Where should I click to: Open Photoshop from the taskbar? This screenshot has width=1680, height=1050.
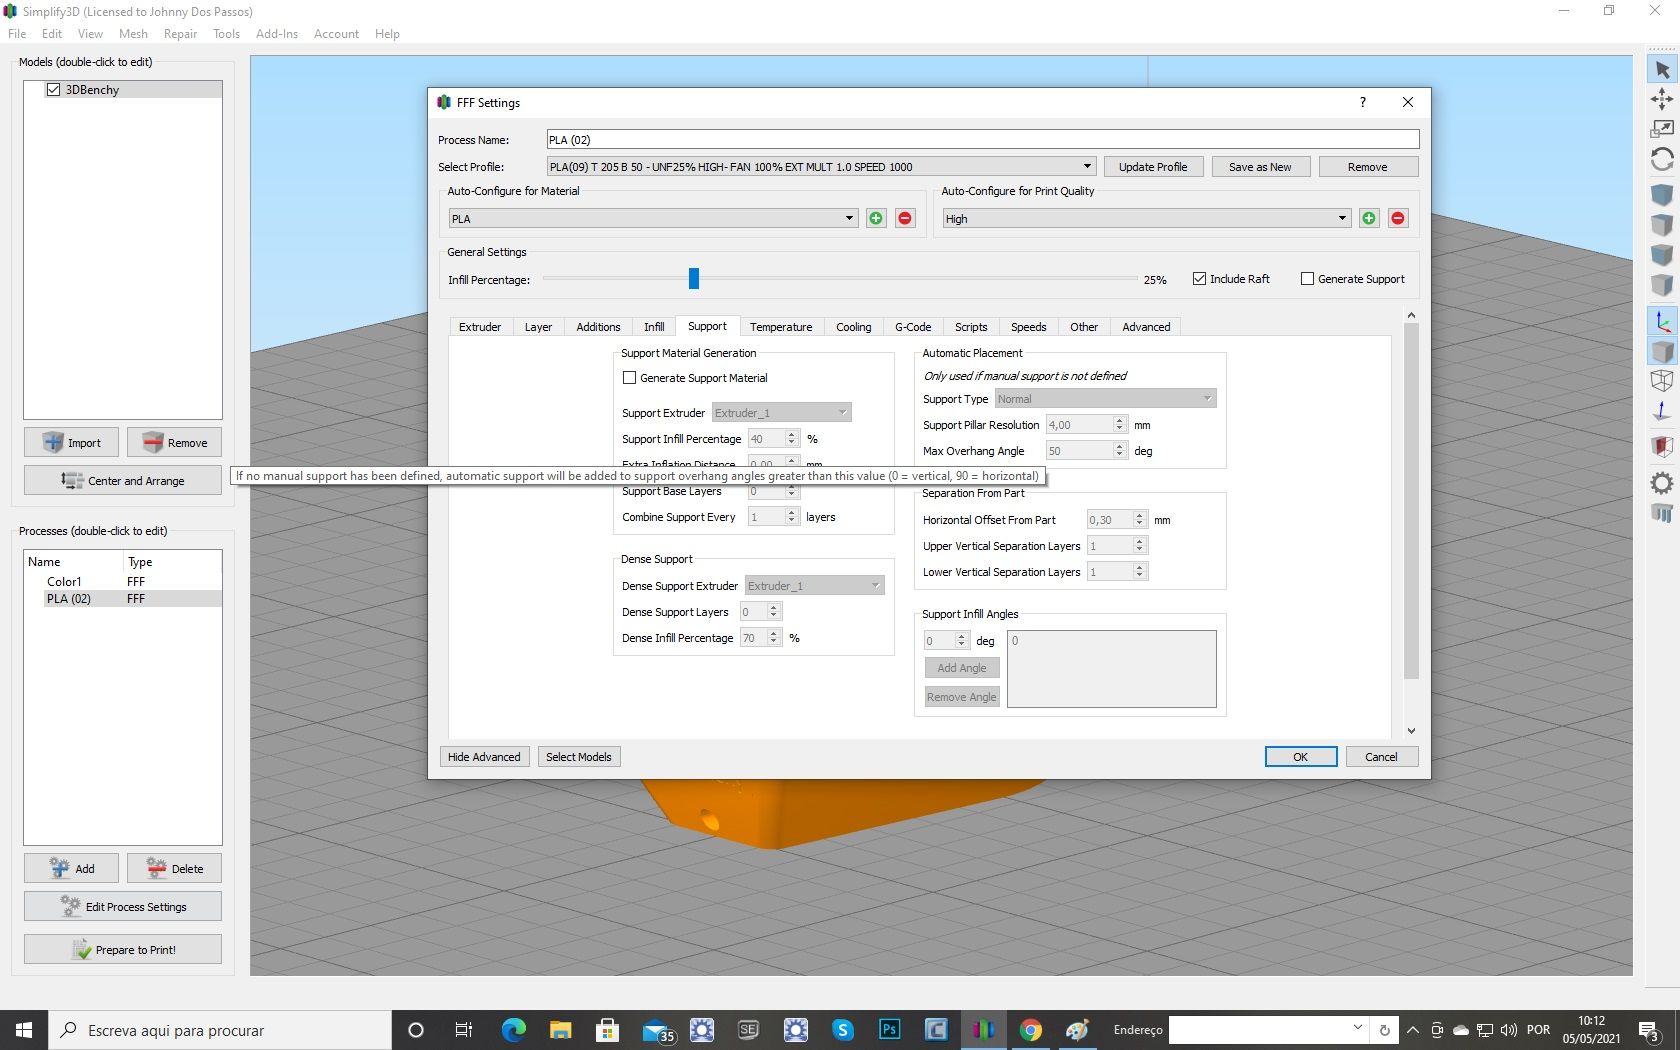(889, 1030)
